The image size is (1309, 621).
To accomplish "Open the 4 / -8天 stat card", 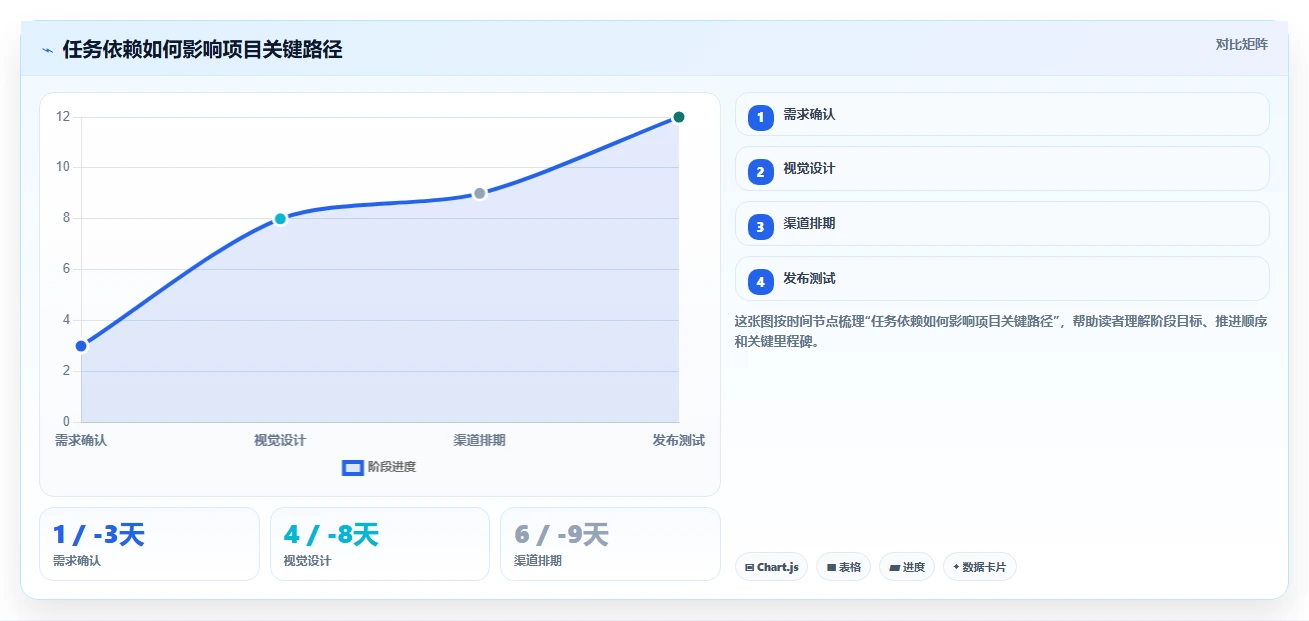I will point(380,544).
